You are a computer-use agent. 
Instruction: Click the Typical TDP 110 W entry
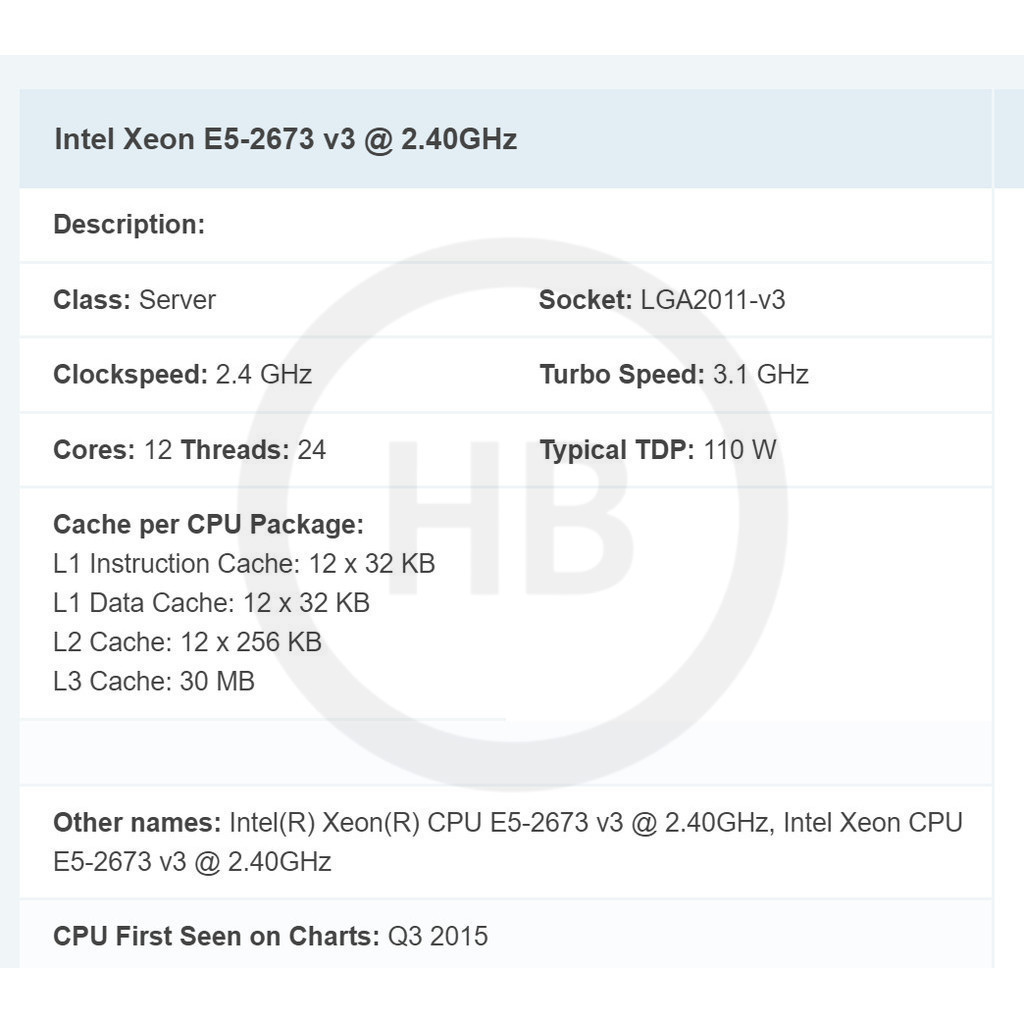(x=657, y=450)
